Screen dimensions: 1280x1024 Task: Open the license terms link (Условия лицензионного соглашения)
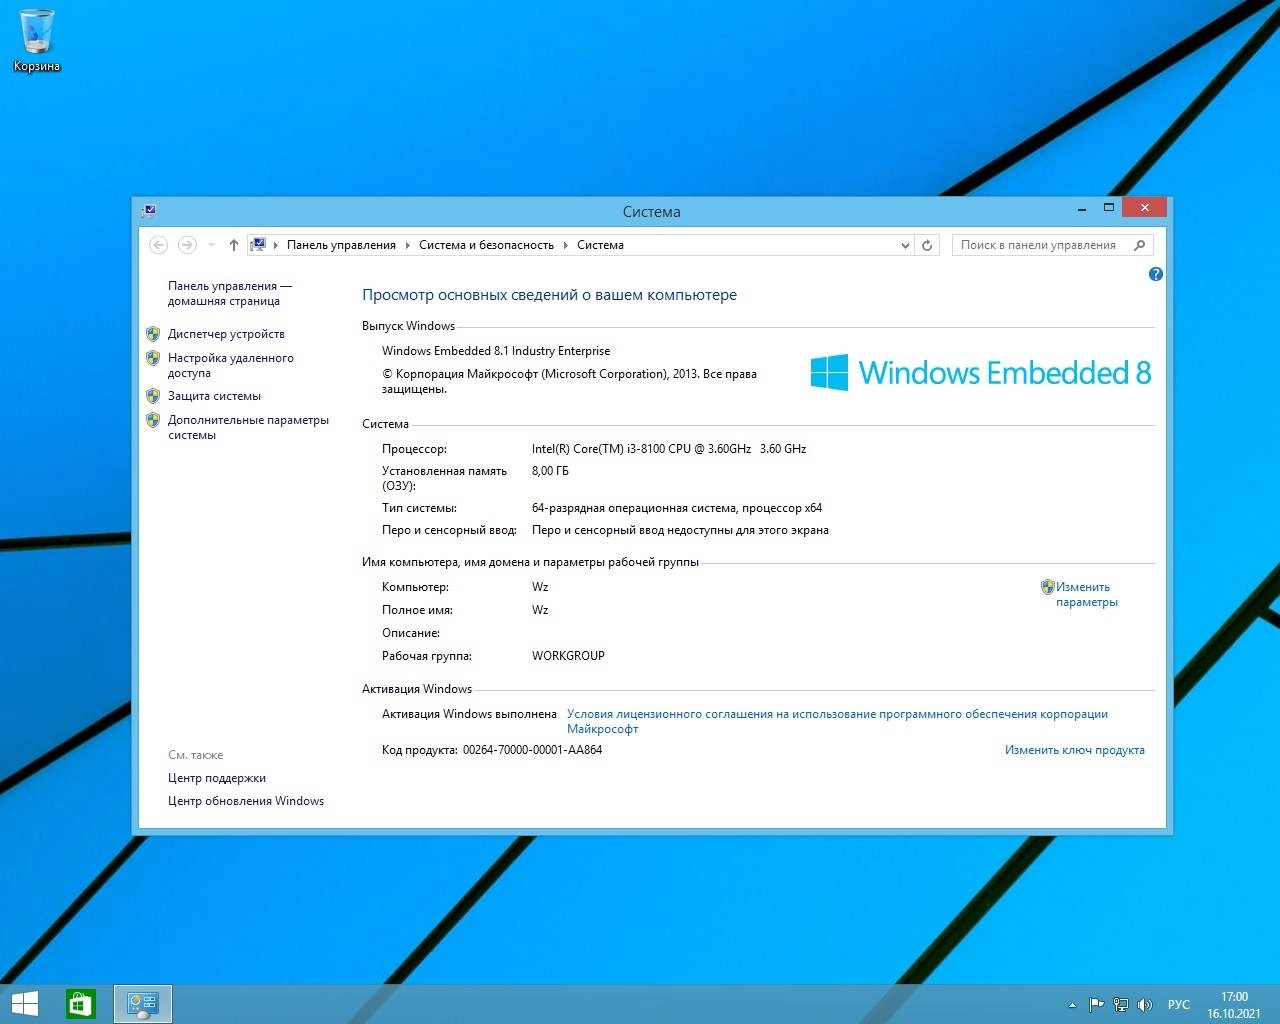837,721
